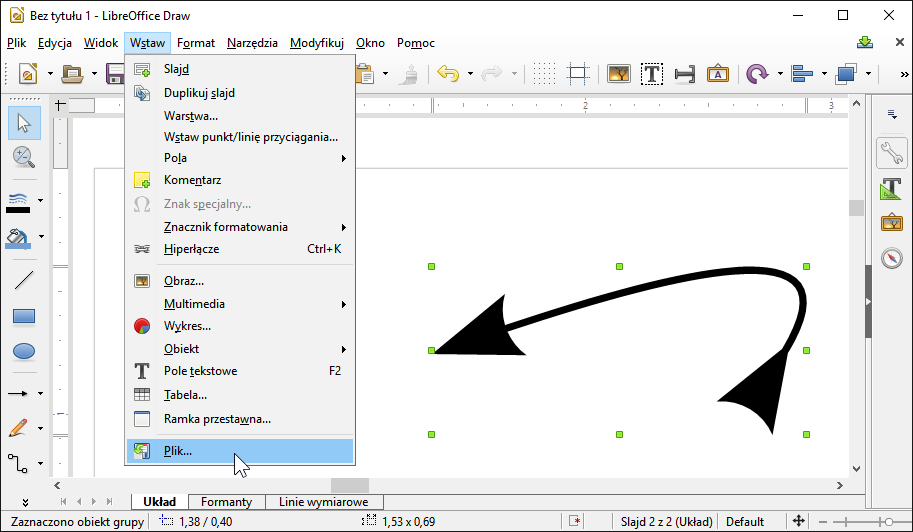
Task: Click the Paste clipboard icon
Action: [x=366, y=74]
